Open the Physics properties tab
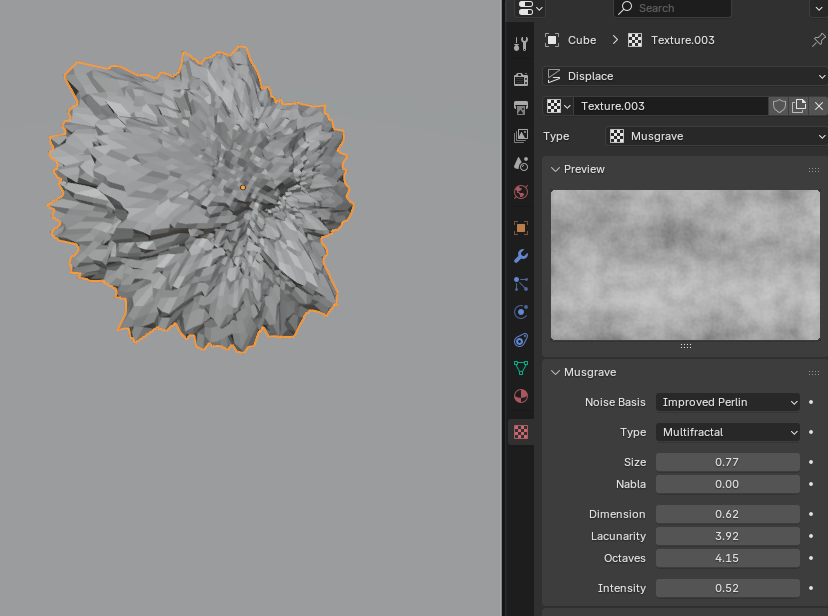Screen dimensions: 828x616 (520, 312)
